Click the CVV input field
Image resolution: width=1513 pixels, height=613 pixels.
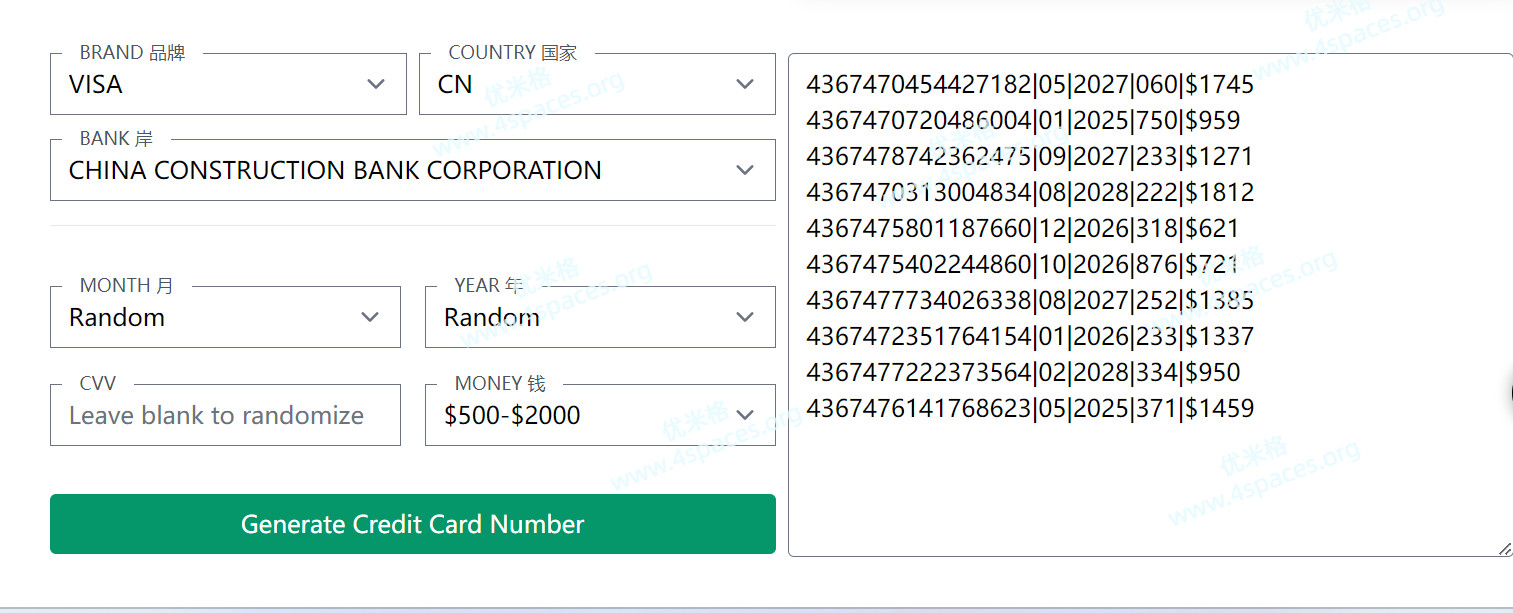(x=225, y=416)
